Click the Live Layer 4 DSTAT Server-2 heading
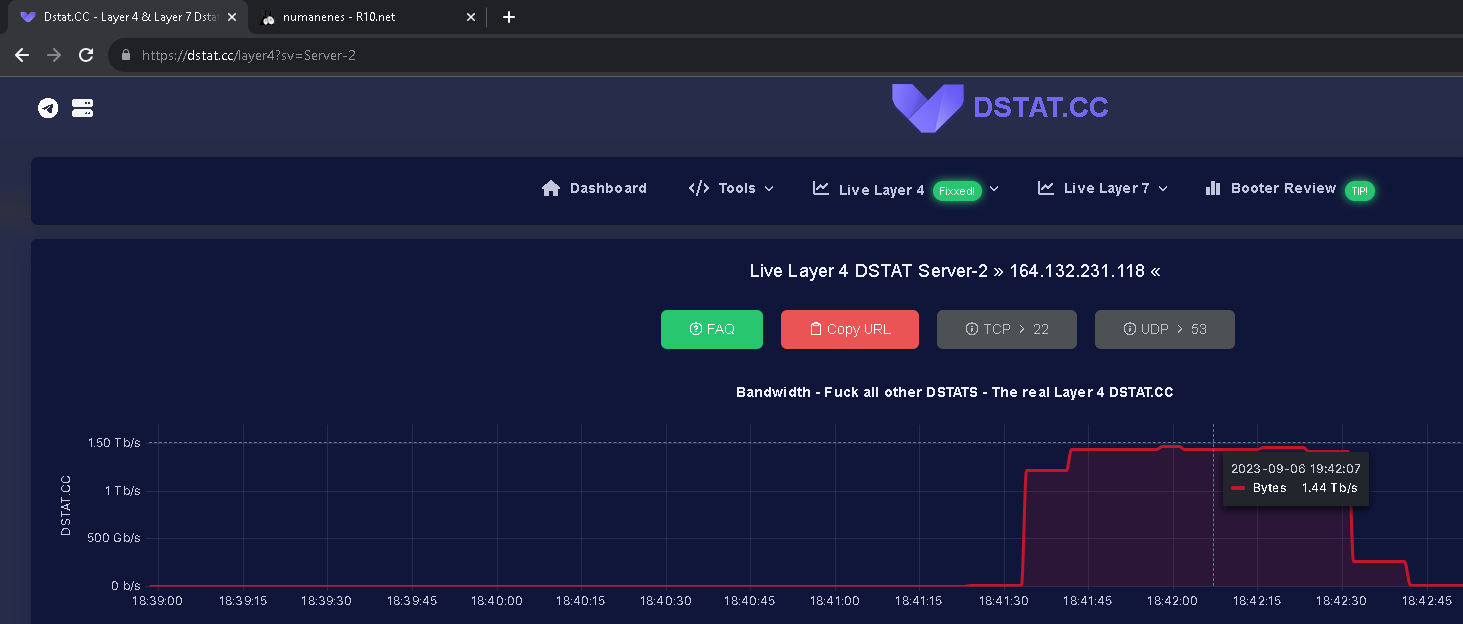This screenshot has width=1463, height=624. [955, 271]
